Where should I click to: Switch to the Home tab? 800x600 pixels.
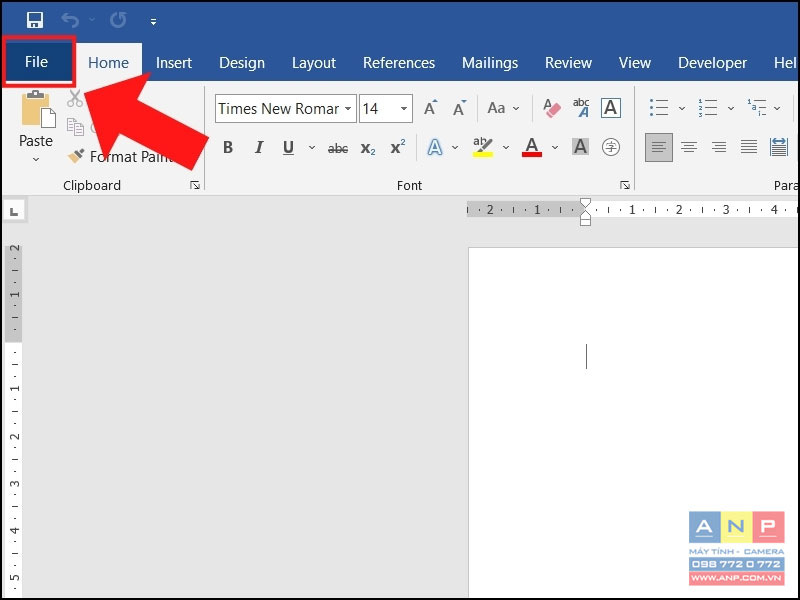coord(108,62)
